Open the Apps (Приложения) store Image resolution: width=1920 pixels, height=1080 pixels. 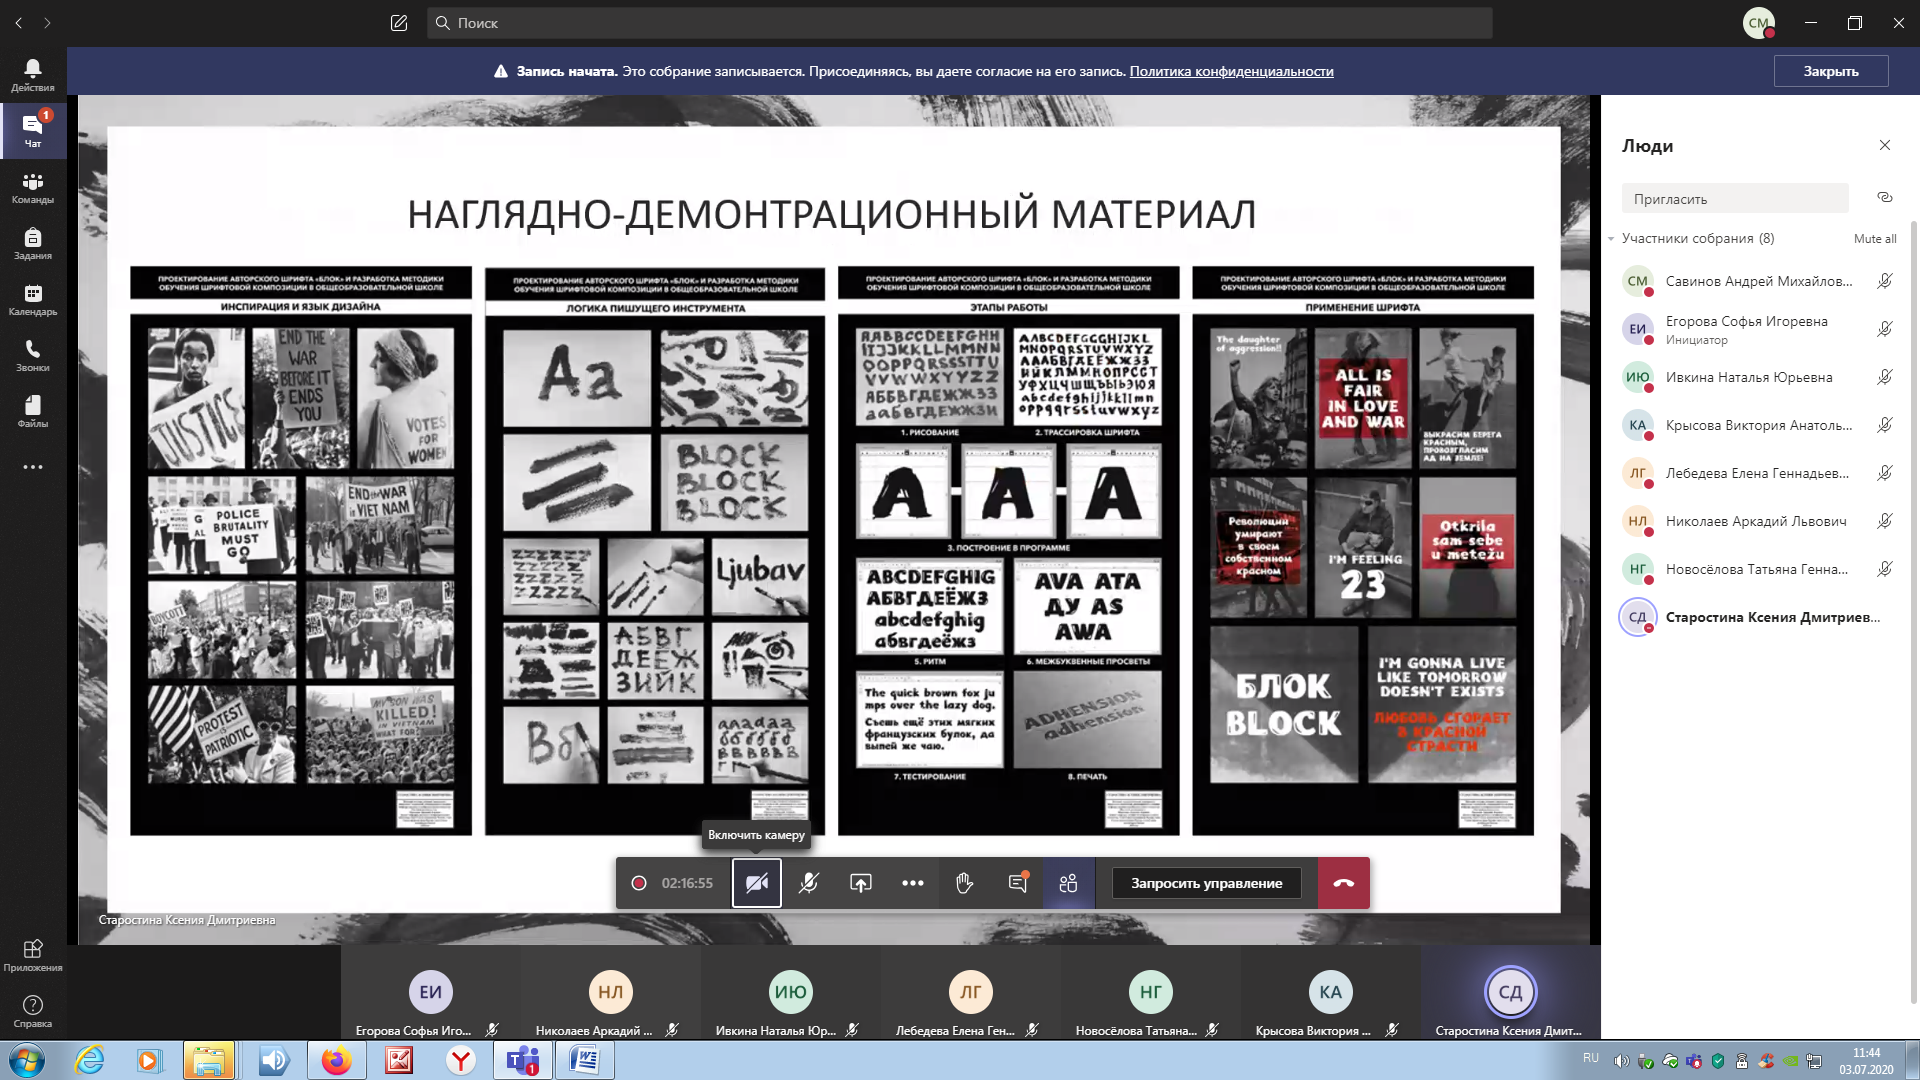[32, 955]
